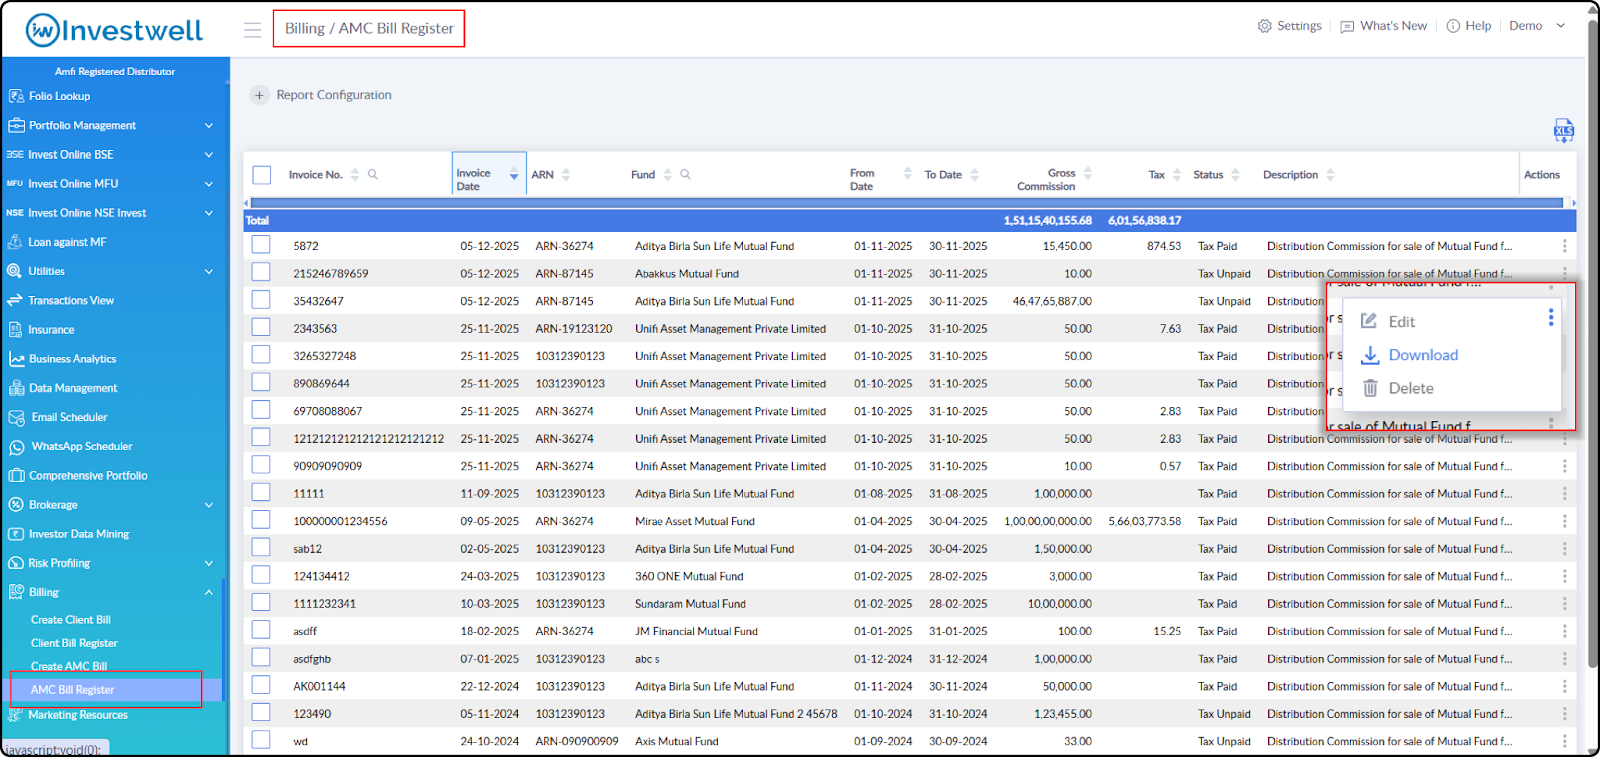Open Folio Lookup in sidebar

coord(59,96)
